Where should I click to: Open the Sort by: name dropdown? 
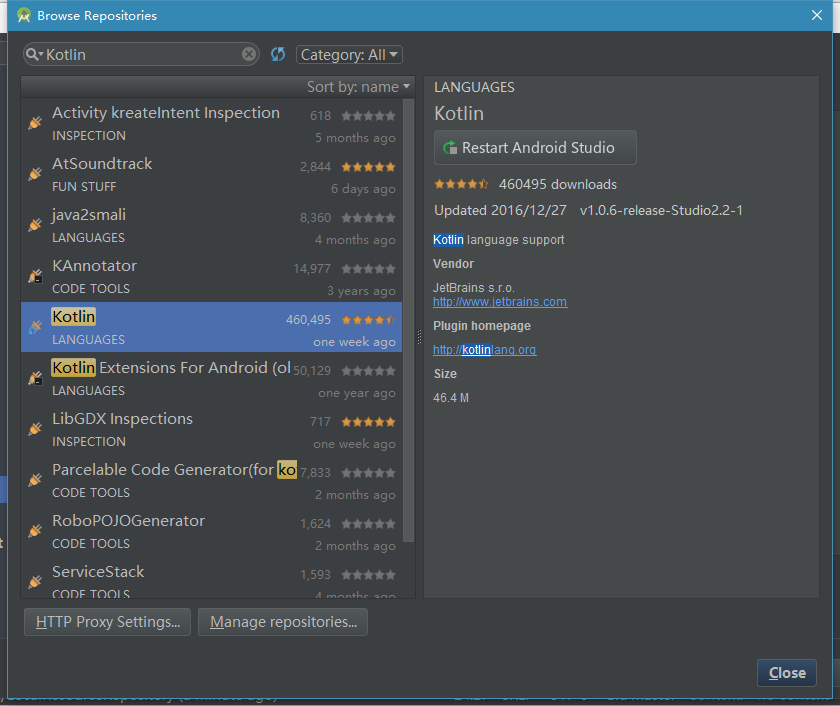[358, 87]
